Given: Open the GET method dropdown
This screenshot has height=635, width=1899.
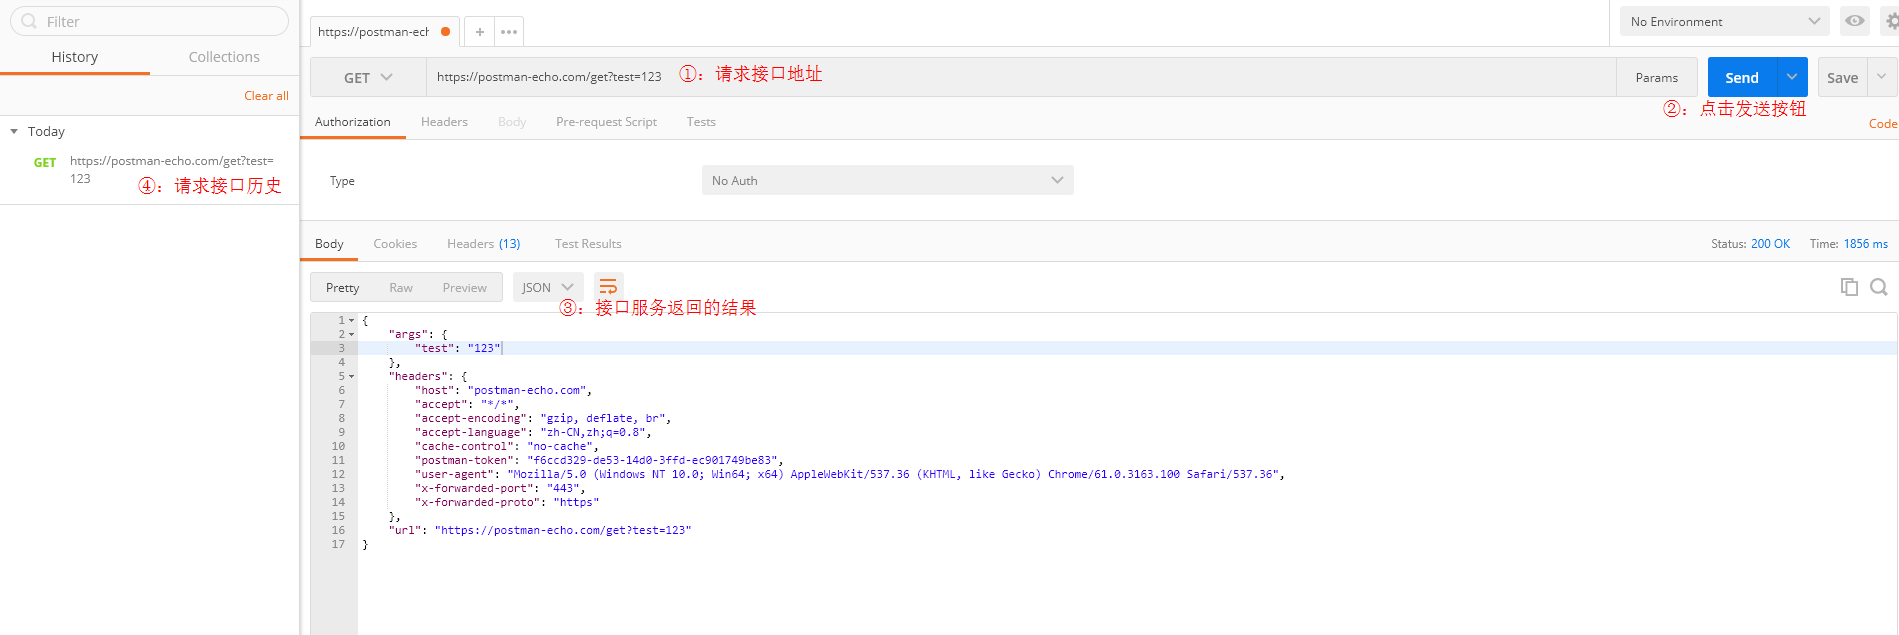Looking at the screenshot, I should (x=368, y=77).
